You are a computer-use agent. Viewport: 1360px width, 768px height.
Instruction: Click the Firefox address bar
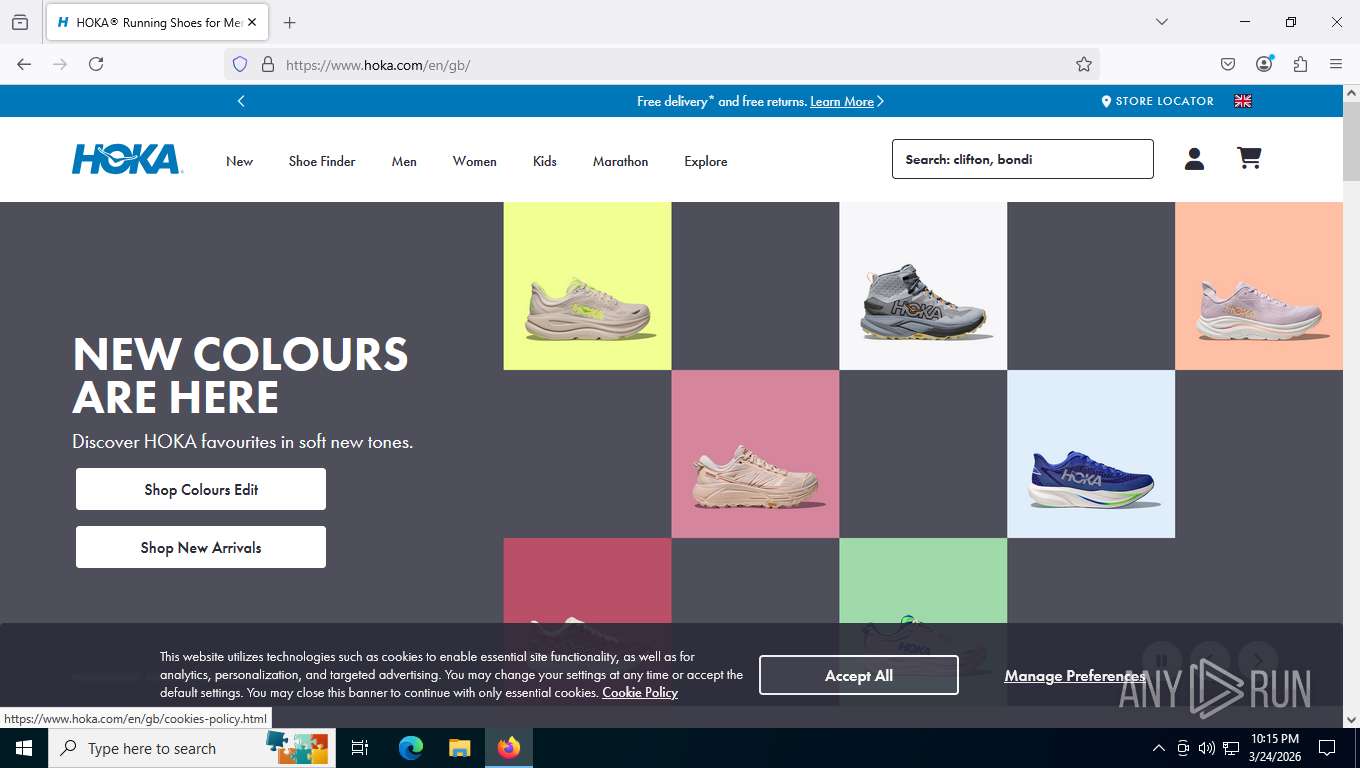point(660,64)
